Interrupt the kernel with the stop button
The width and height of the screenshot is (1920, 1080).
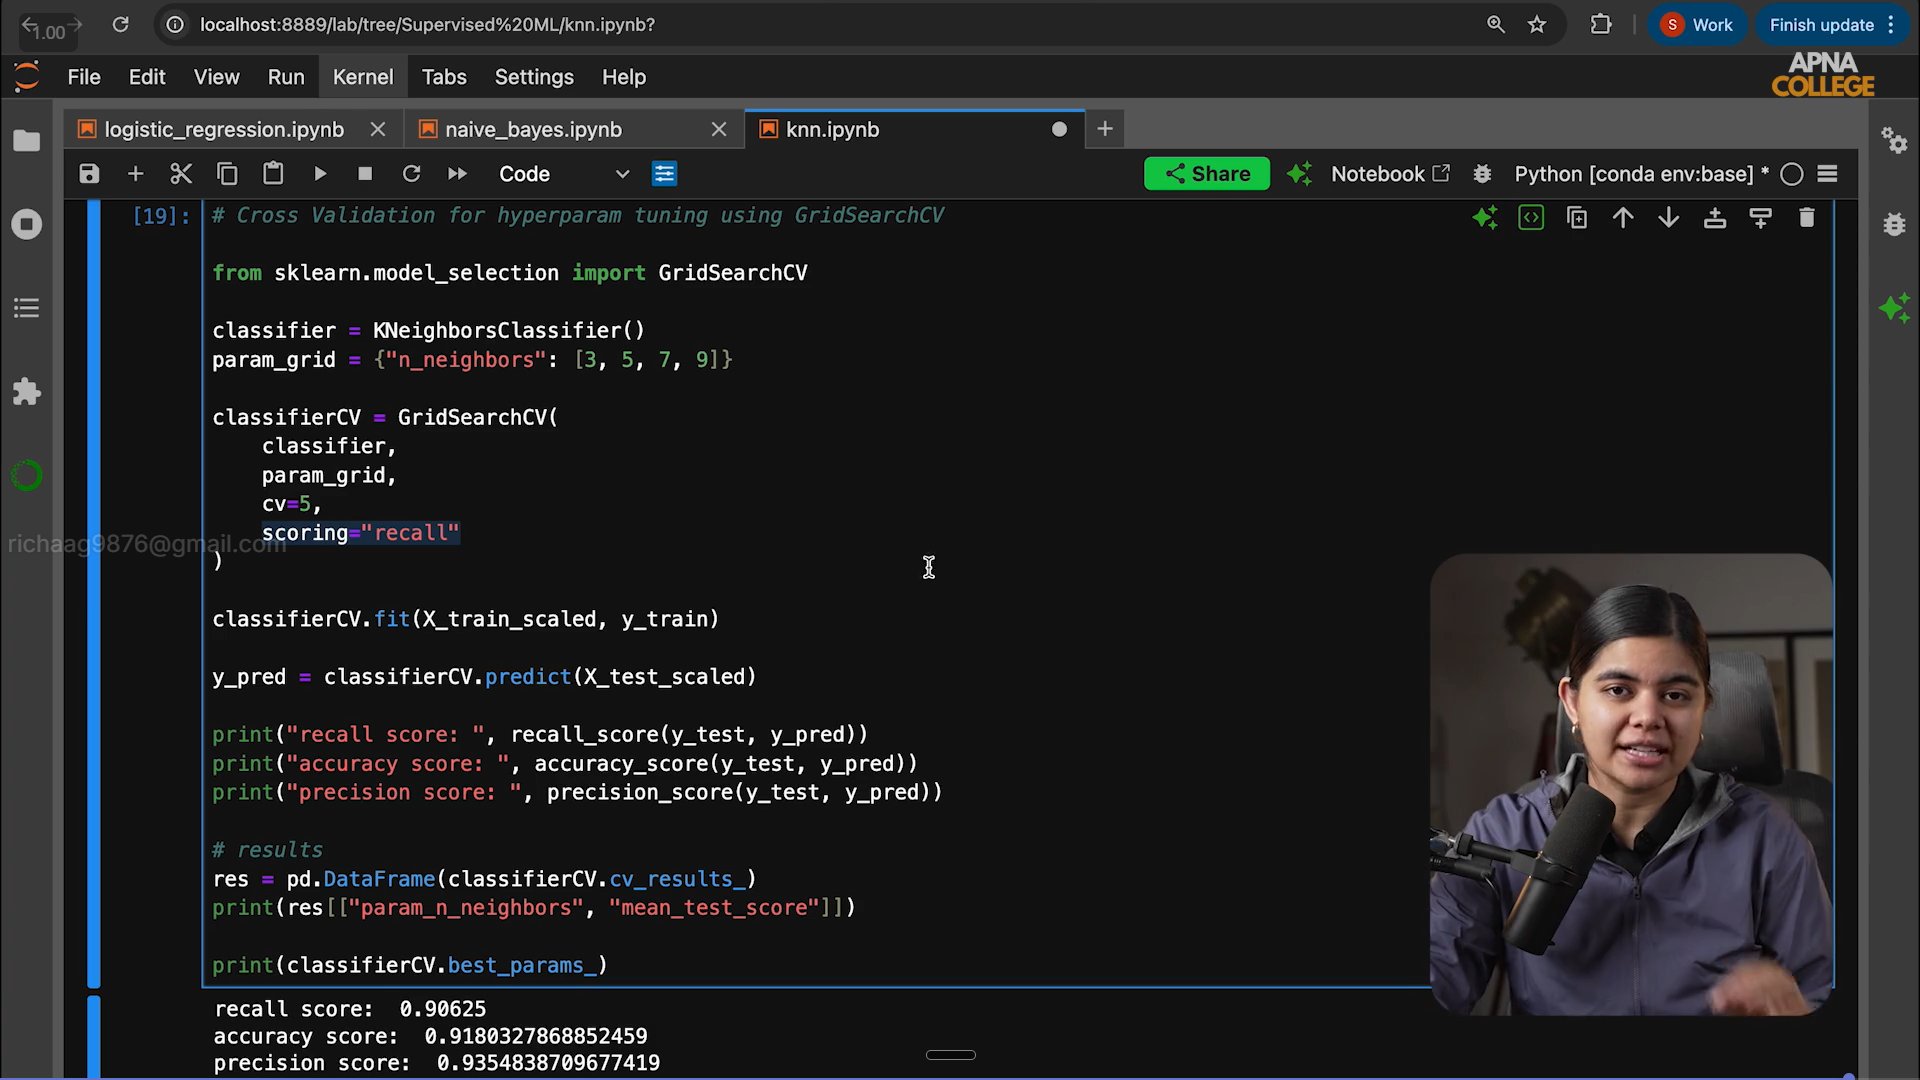point(365,174)
